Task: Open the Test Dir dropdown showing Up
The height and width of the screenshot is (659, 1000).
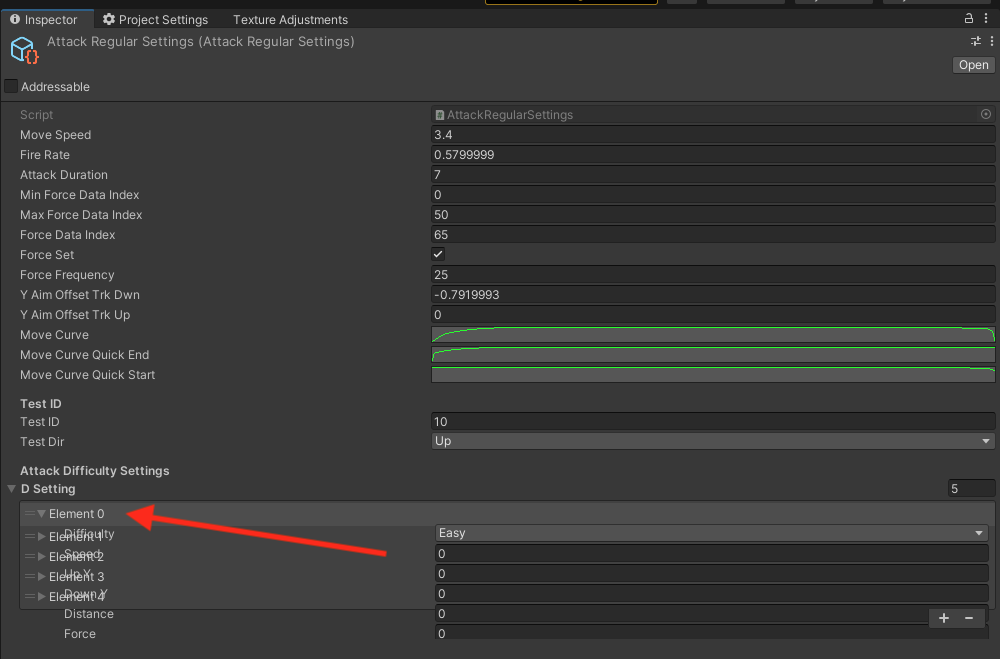Action: [x=712, y=441]
